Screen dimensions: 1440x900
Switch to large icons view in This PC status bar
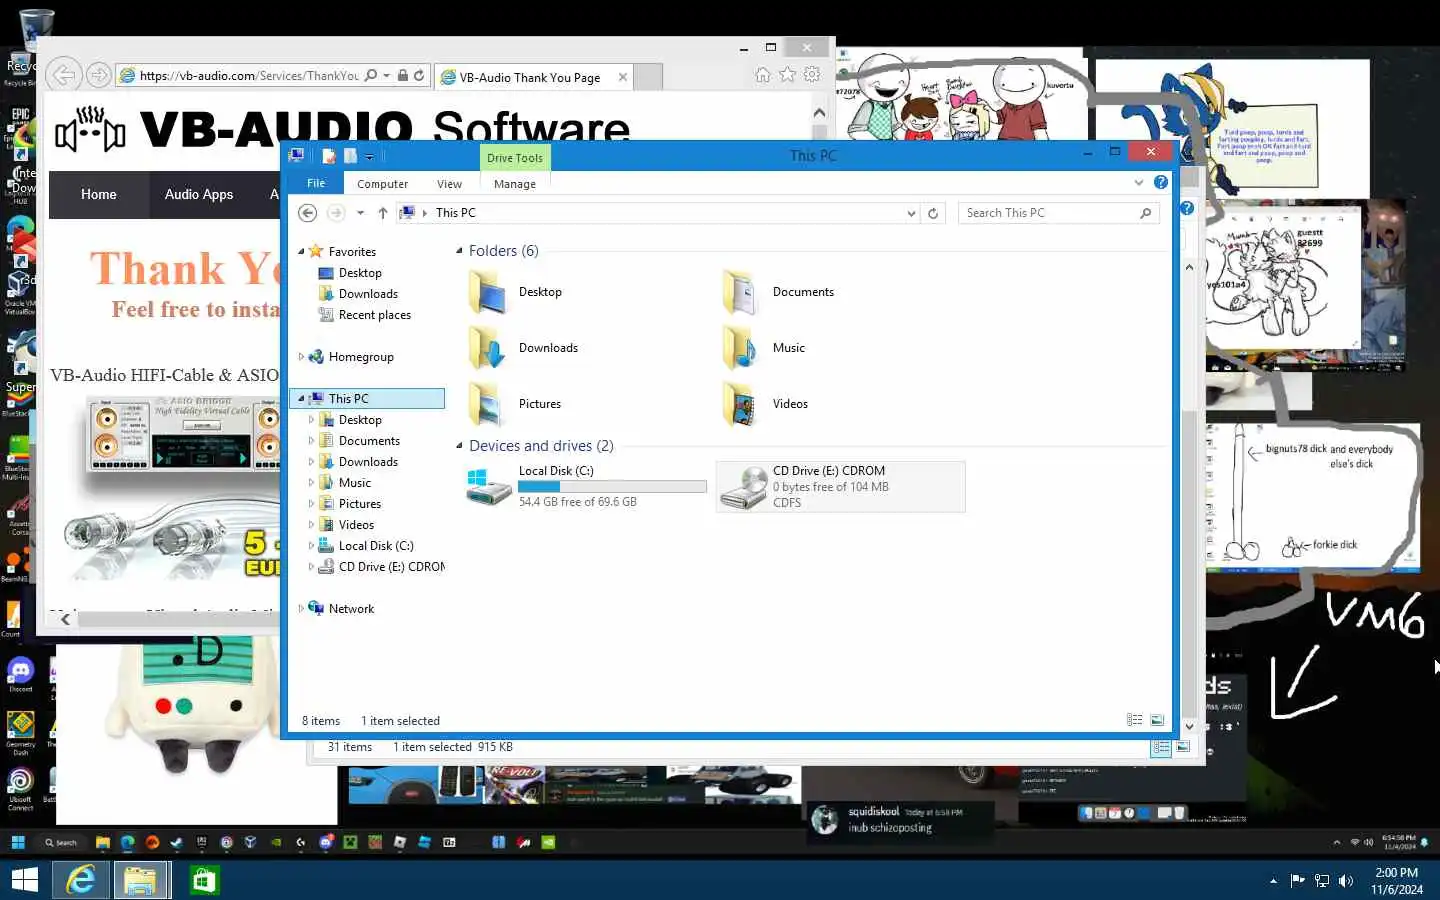click(x=1157, y=720)
